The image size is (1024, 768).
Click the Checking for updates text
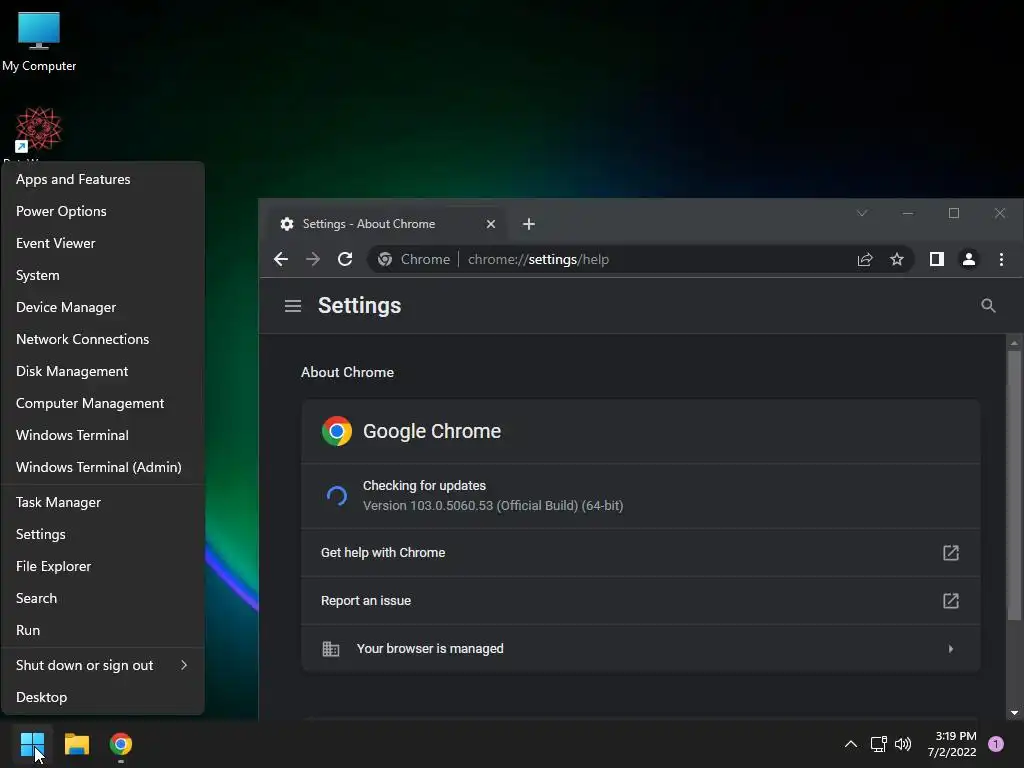click(x=424, y=486)
